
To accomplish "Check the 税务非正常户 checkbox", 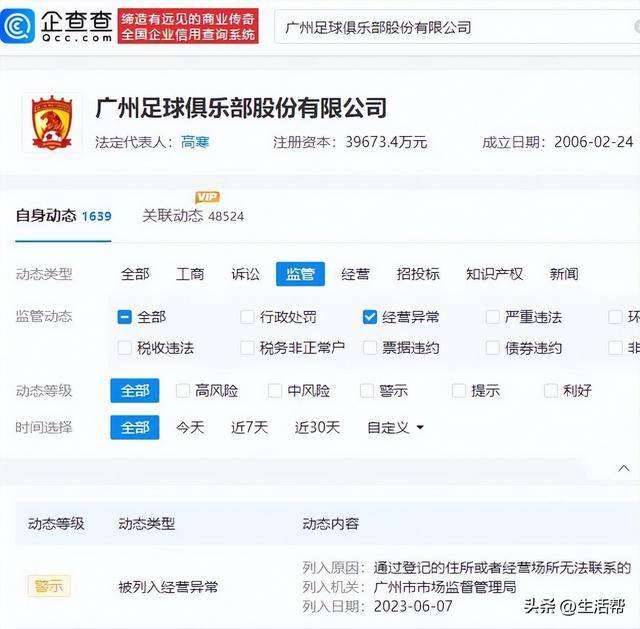I will click(247, 348).
